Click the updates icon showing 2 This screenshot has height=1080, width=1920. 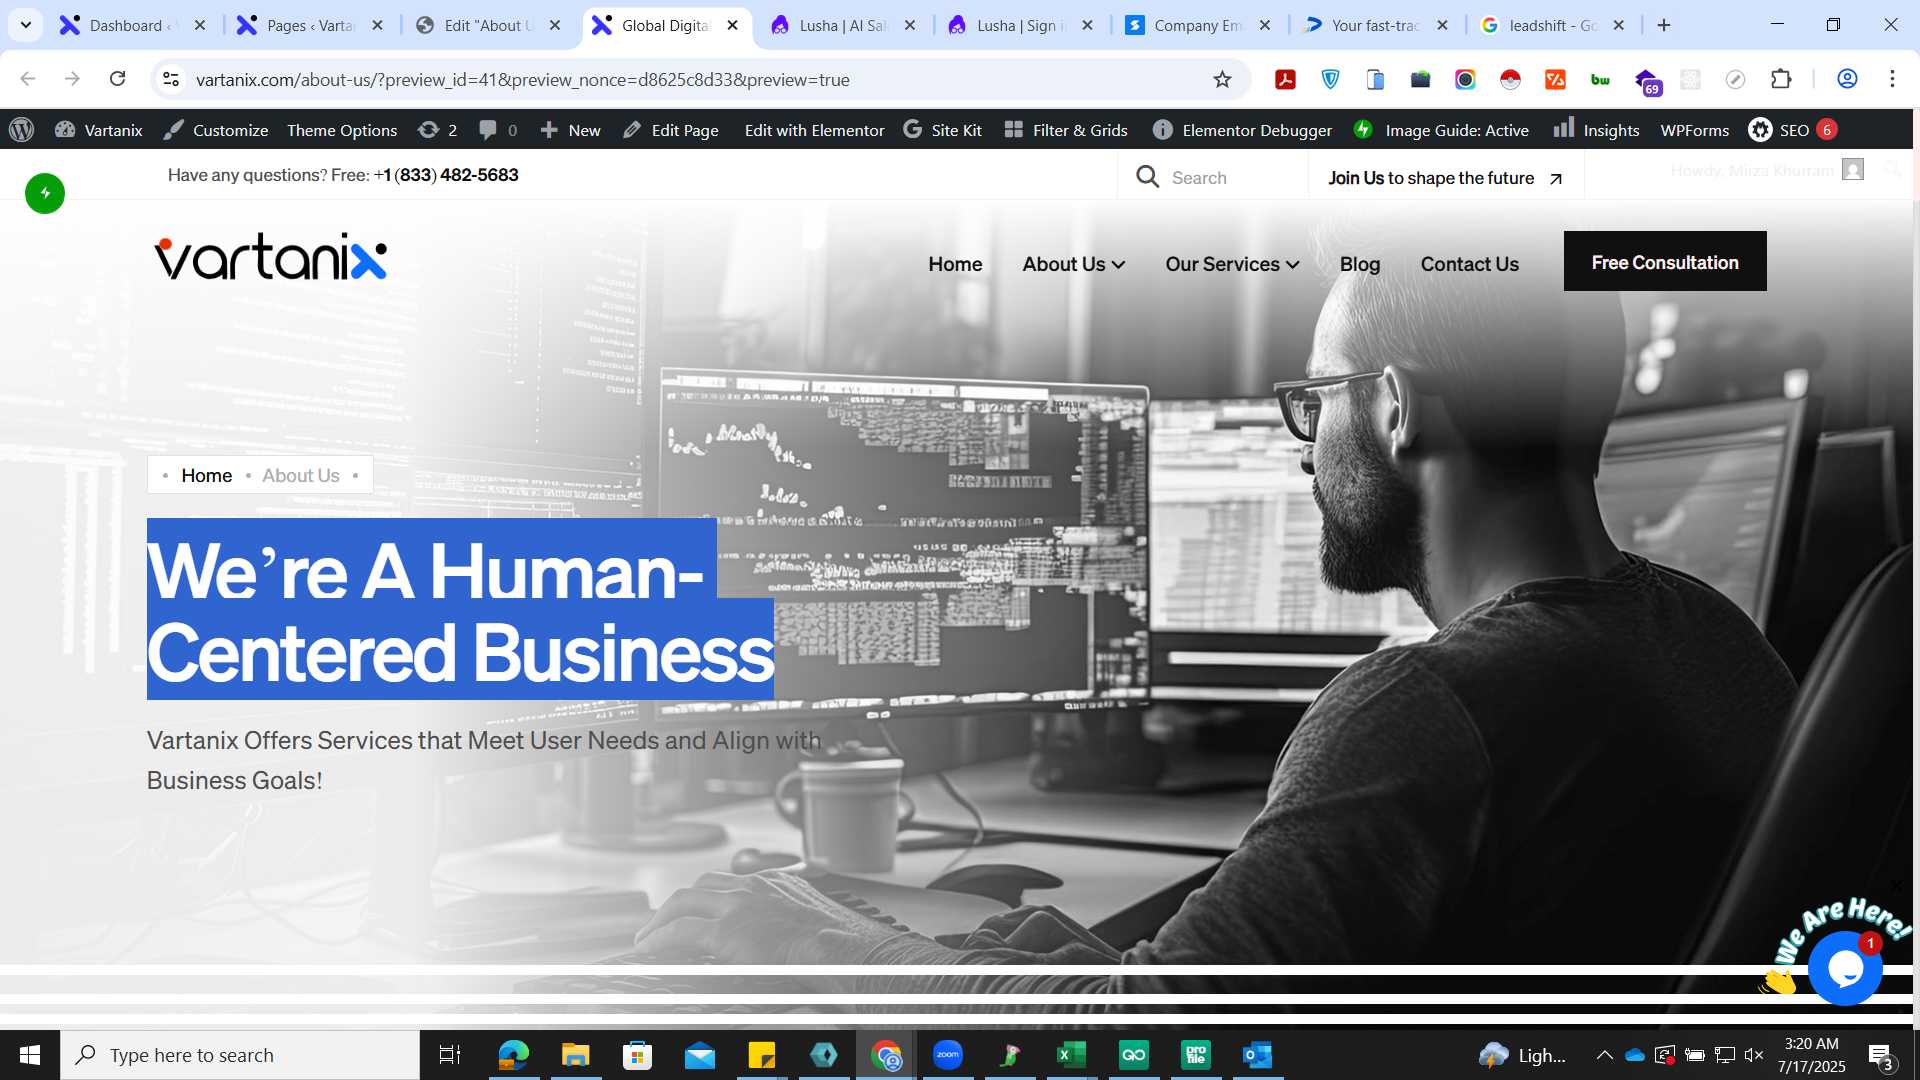438,130
